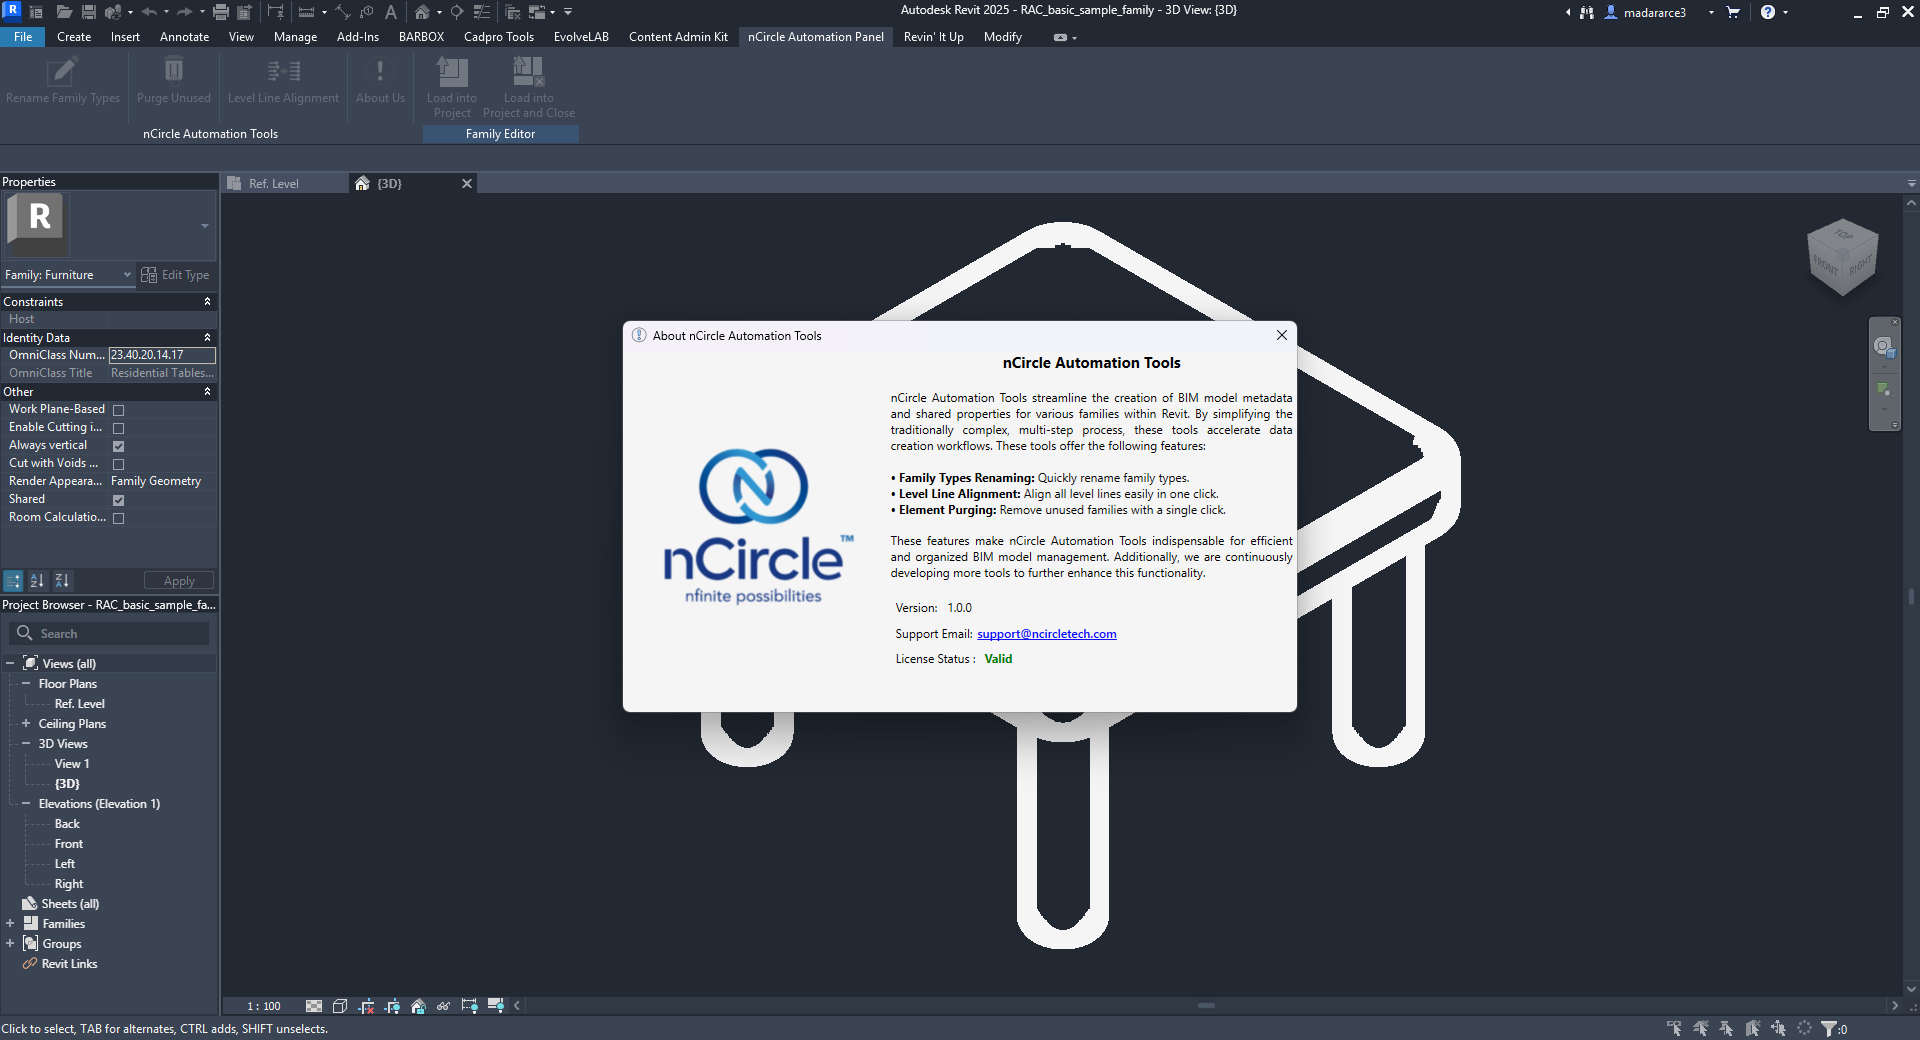The image size is (1920, 1040).
Task: Open the madararce3 account dropdown
Action: click(x=1711, y=12)
